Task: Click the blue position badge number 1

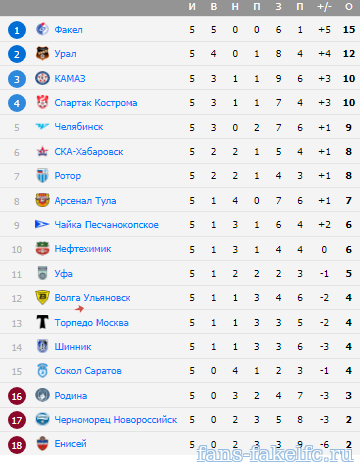Action: pos(17,30)
